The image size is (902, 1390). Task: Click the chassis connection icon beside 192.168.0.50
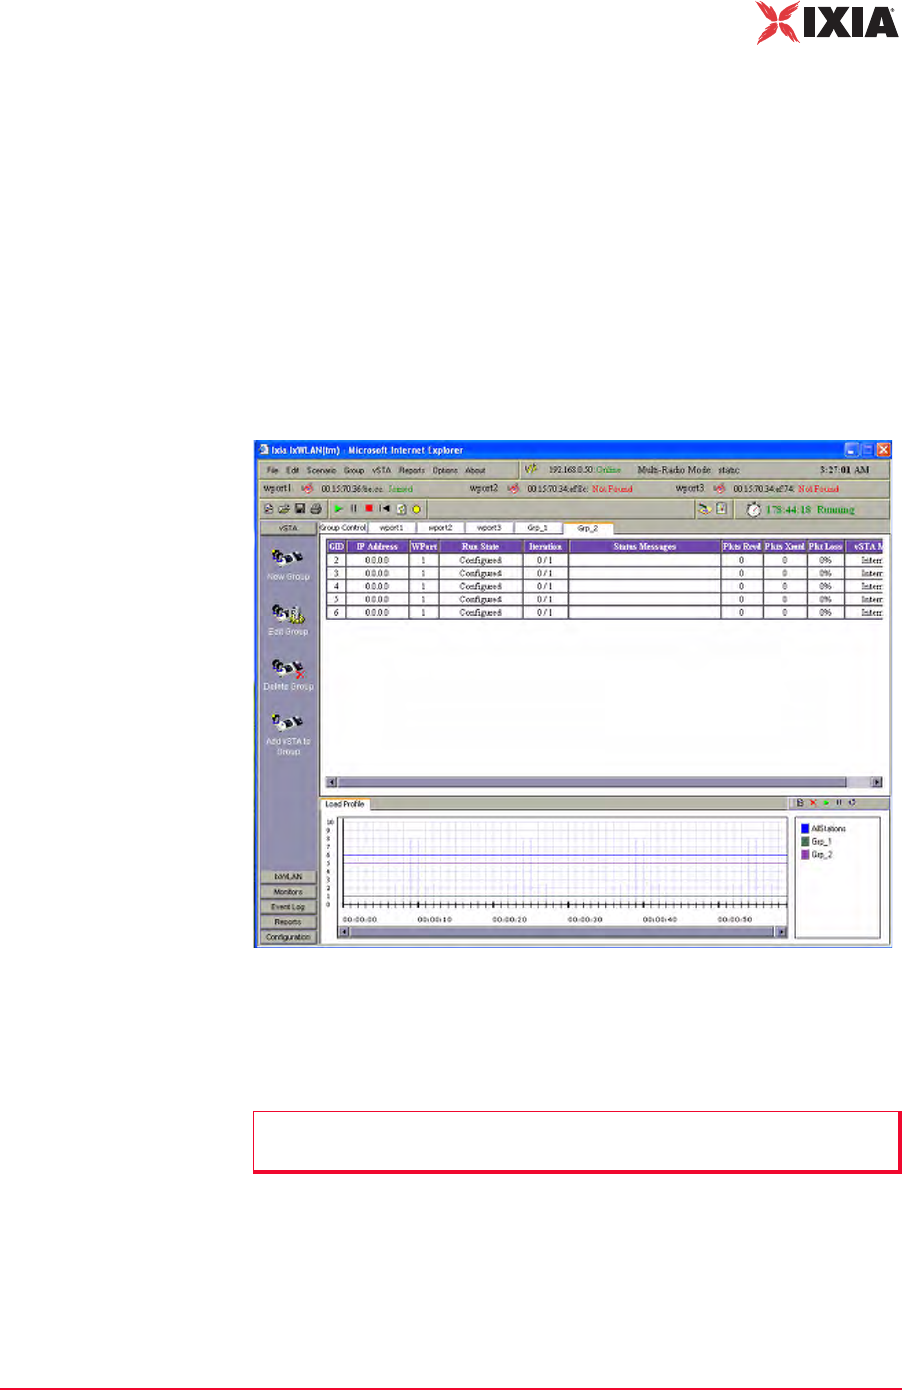tap(532, 469)
